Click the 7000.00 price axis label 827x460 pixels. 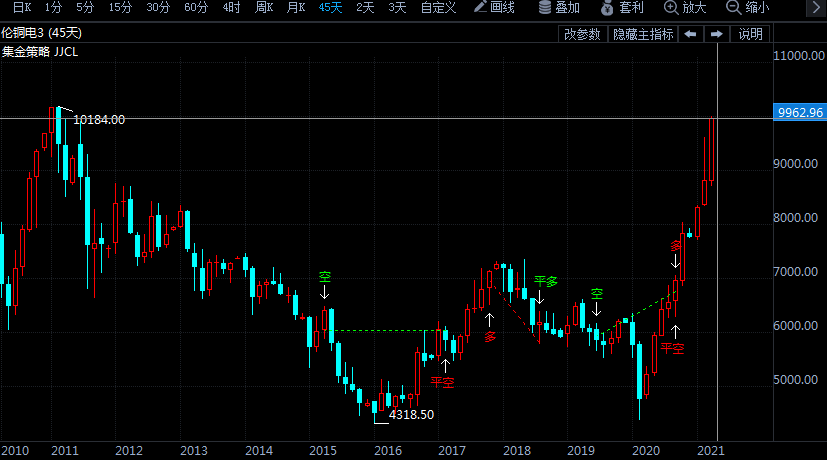[x=796, y=271]
